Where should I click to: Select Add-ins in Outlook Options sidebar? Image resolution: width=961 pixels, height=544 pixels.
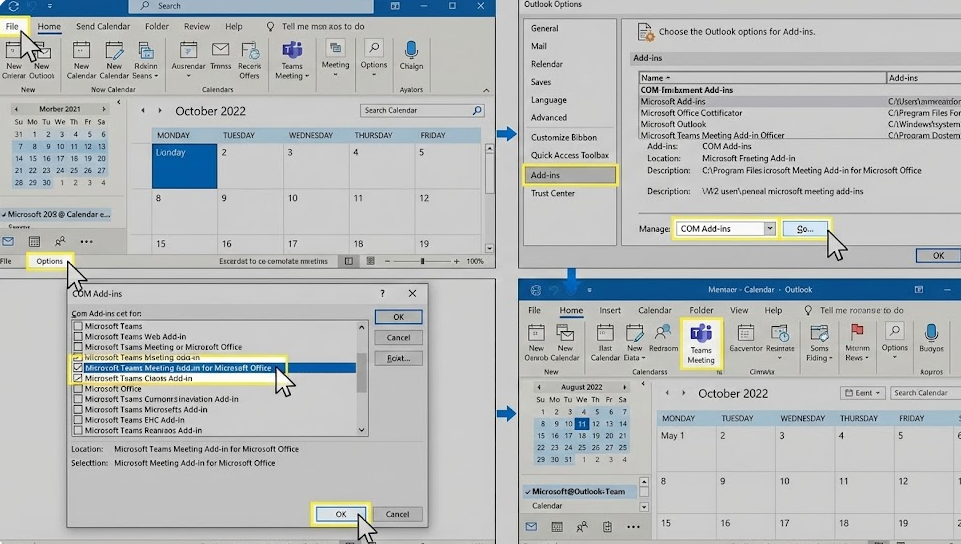coord(572,175)
